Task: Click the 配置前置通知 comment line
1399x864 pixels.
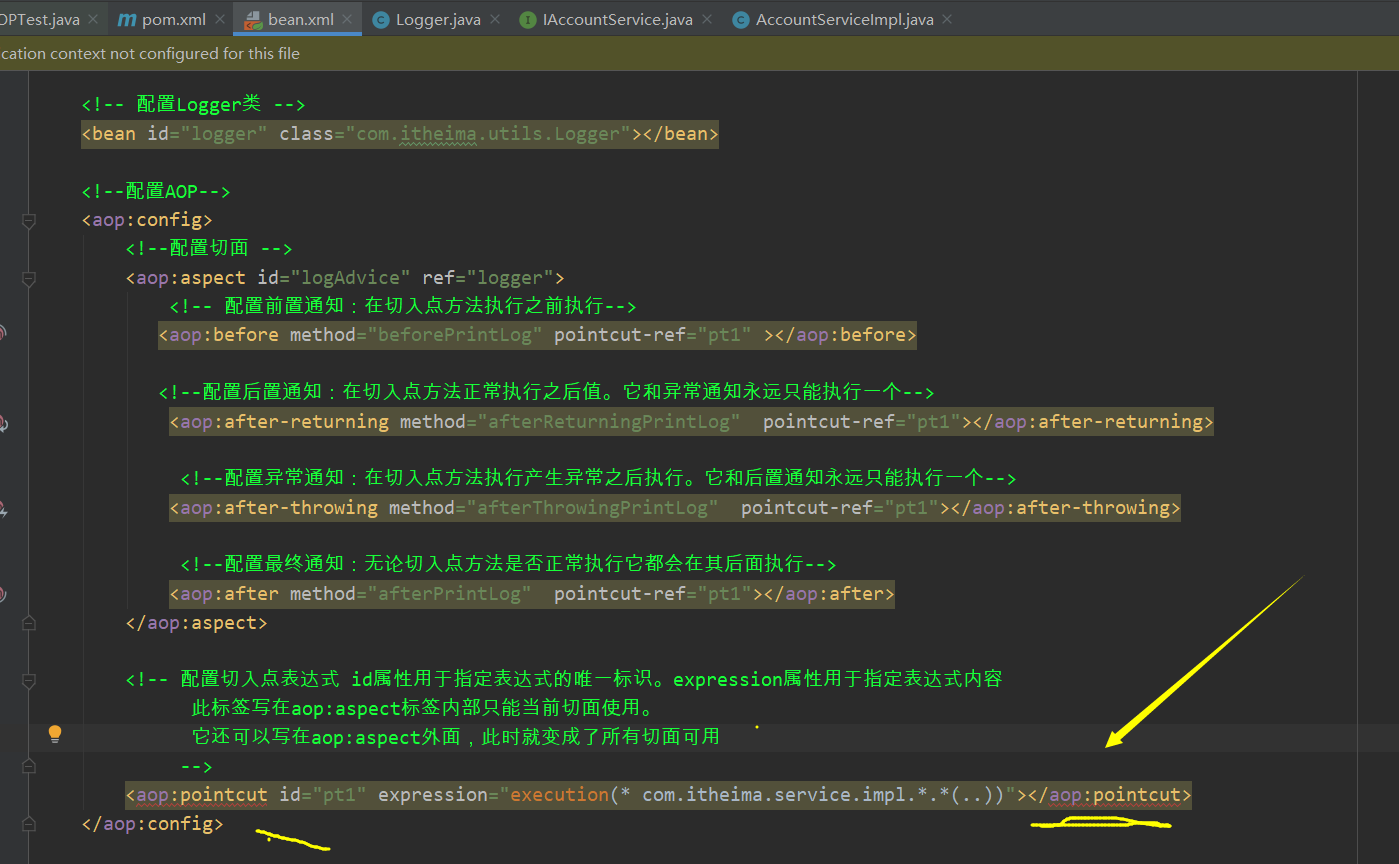Action: click(x=403, y=306)
